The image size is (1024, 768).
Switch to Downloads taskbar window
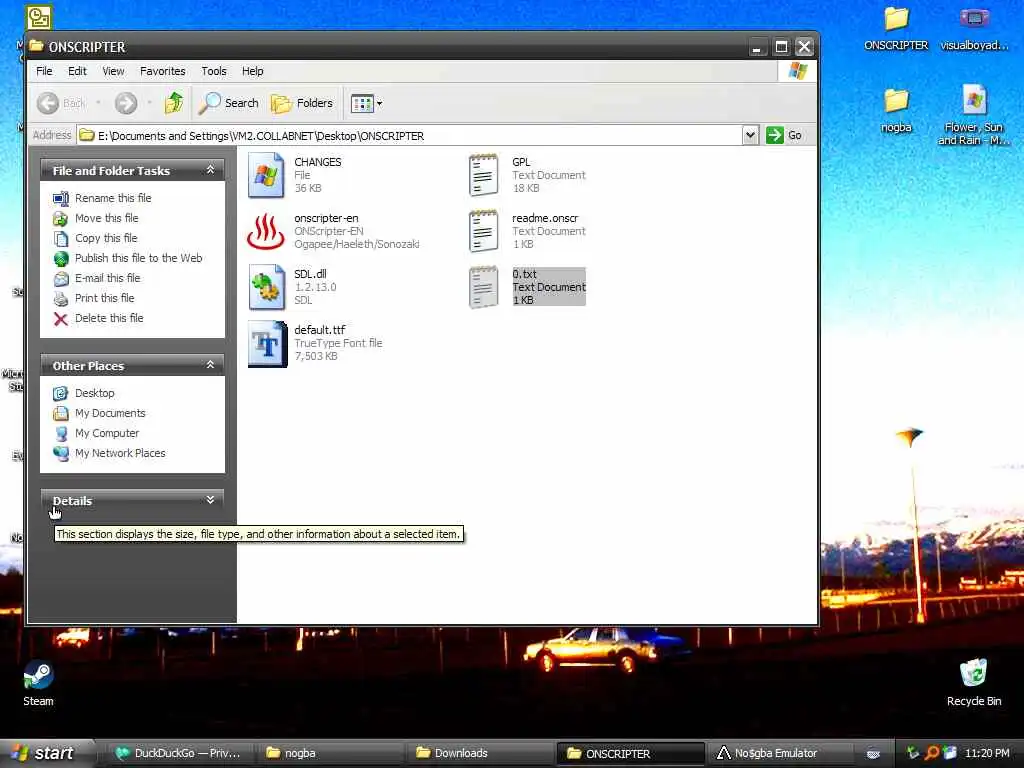(x=479, y=753)
